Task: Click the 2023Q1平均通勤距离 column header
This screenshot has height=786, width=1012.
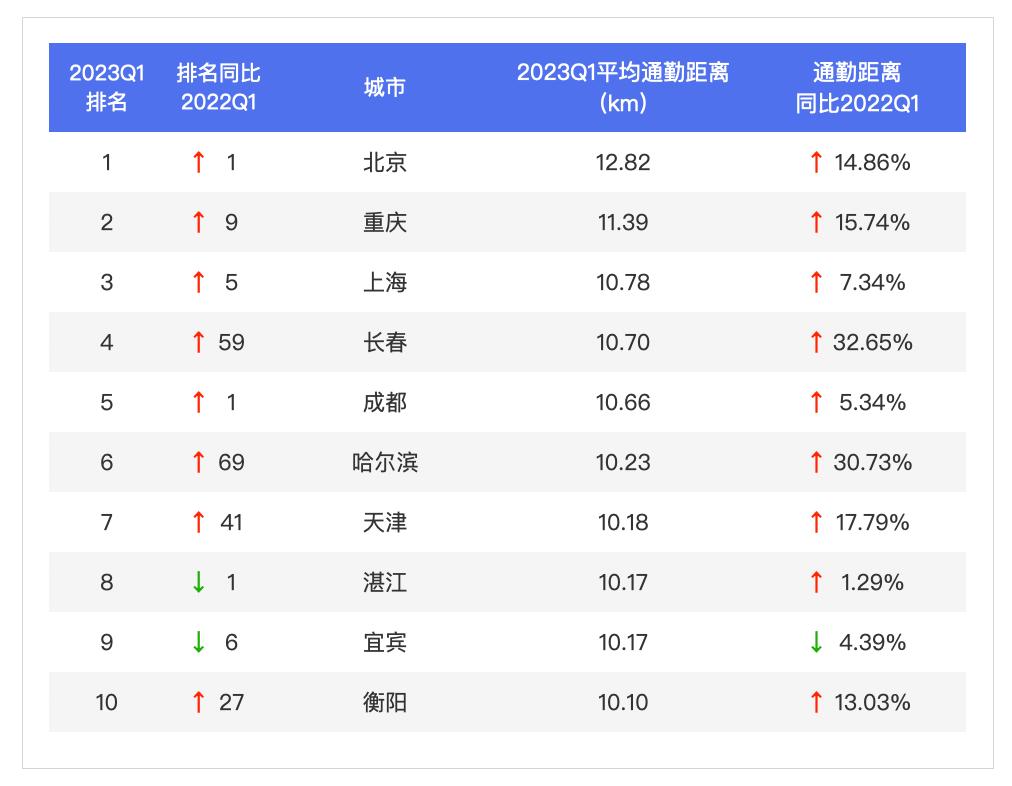Action: tap(624, 87)
